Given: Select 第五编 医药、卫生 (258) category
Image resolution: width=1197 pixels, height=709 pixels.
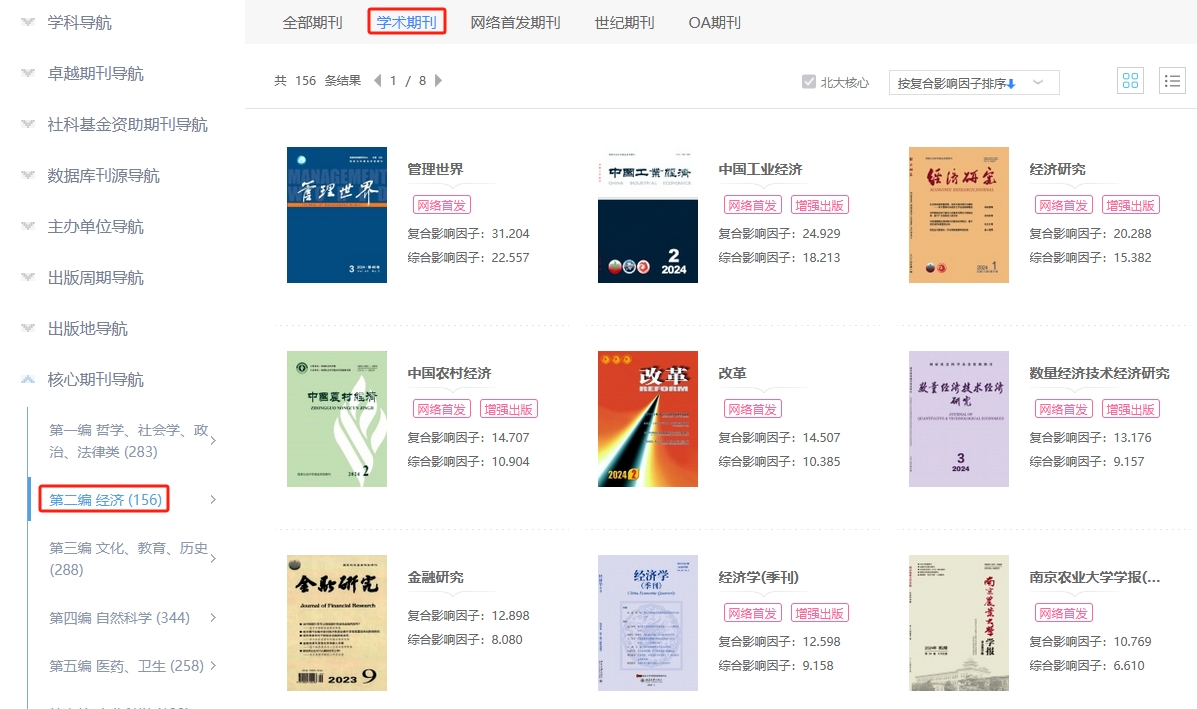Looking at the screenshot, I should (x=126, y=666).
